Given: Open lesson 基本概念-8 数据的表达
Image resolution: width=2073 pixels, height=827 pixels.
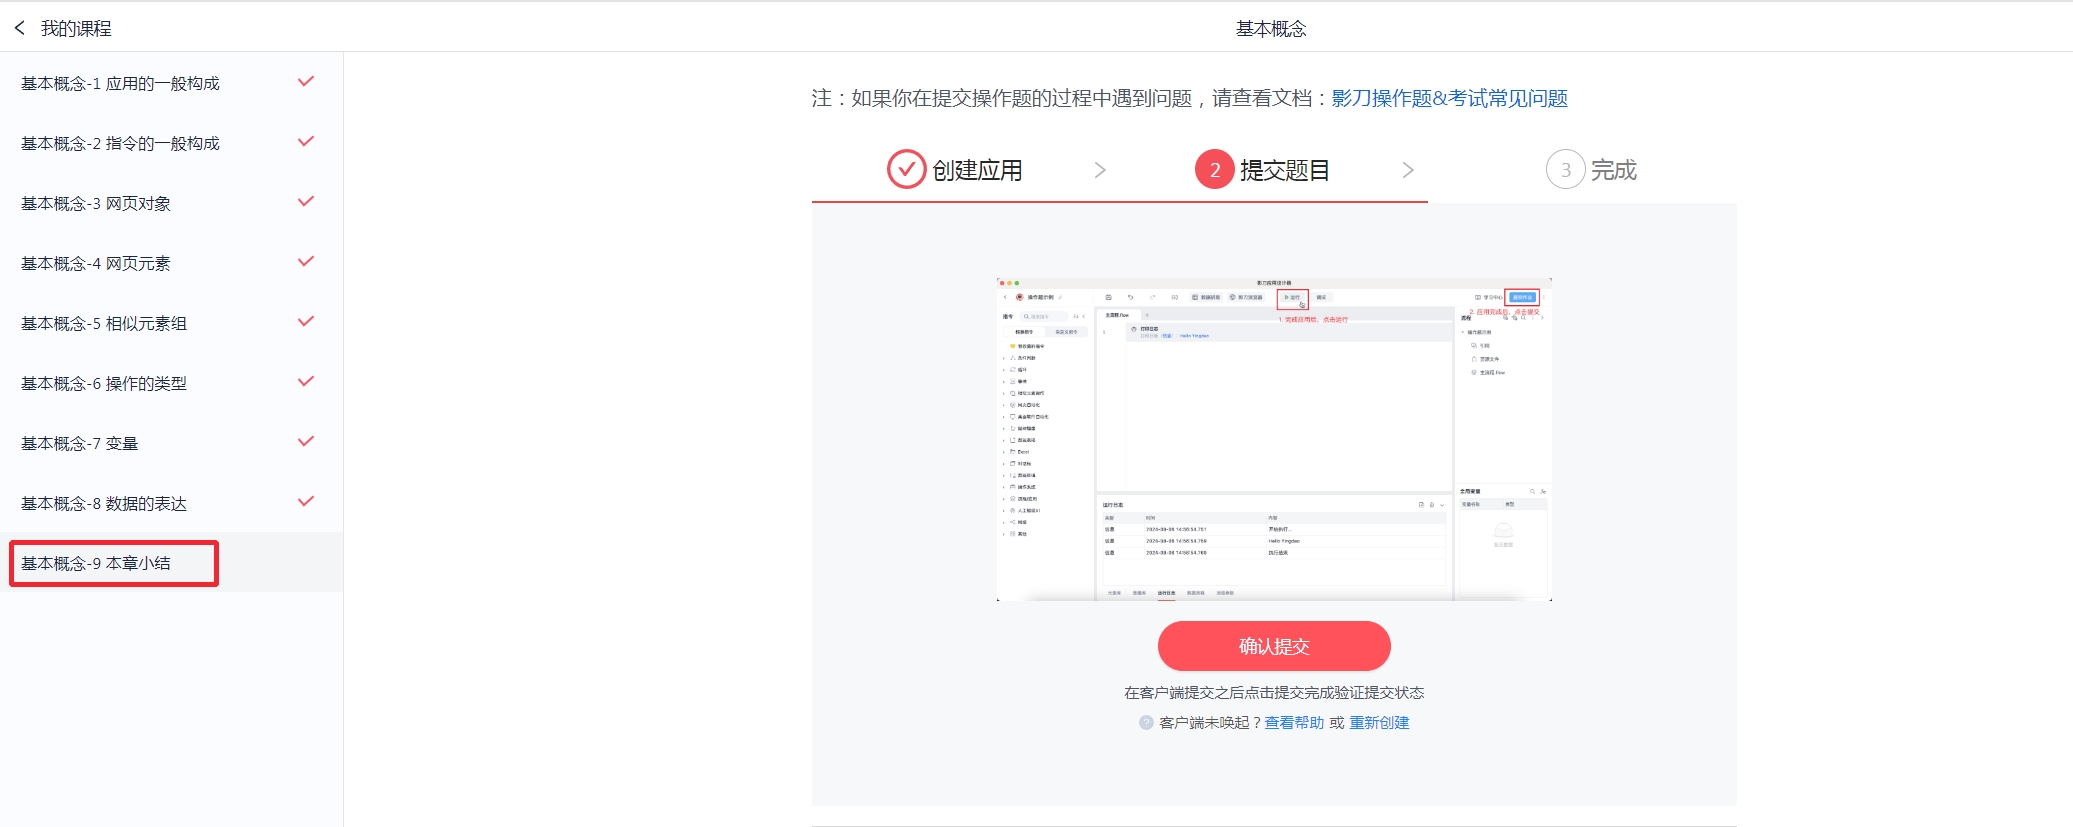Looking at the screenshot, I should [x=171, y=503].
